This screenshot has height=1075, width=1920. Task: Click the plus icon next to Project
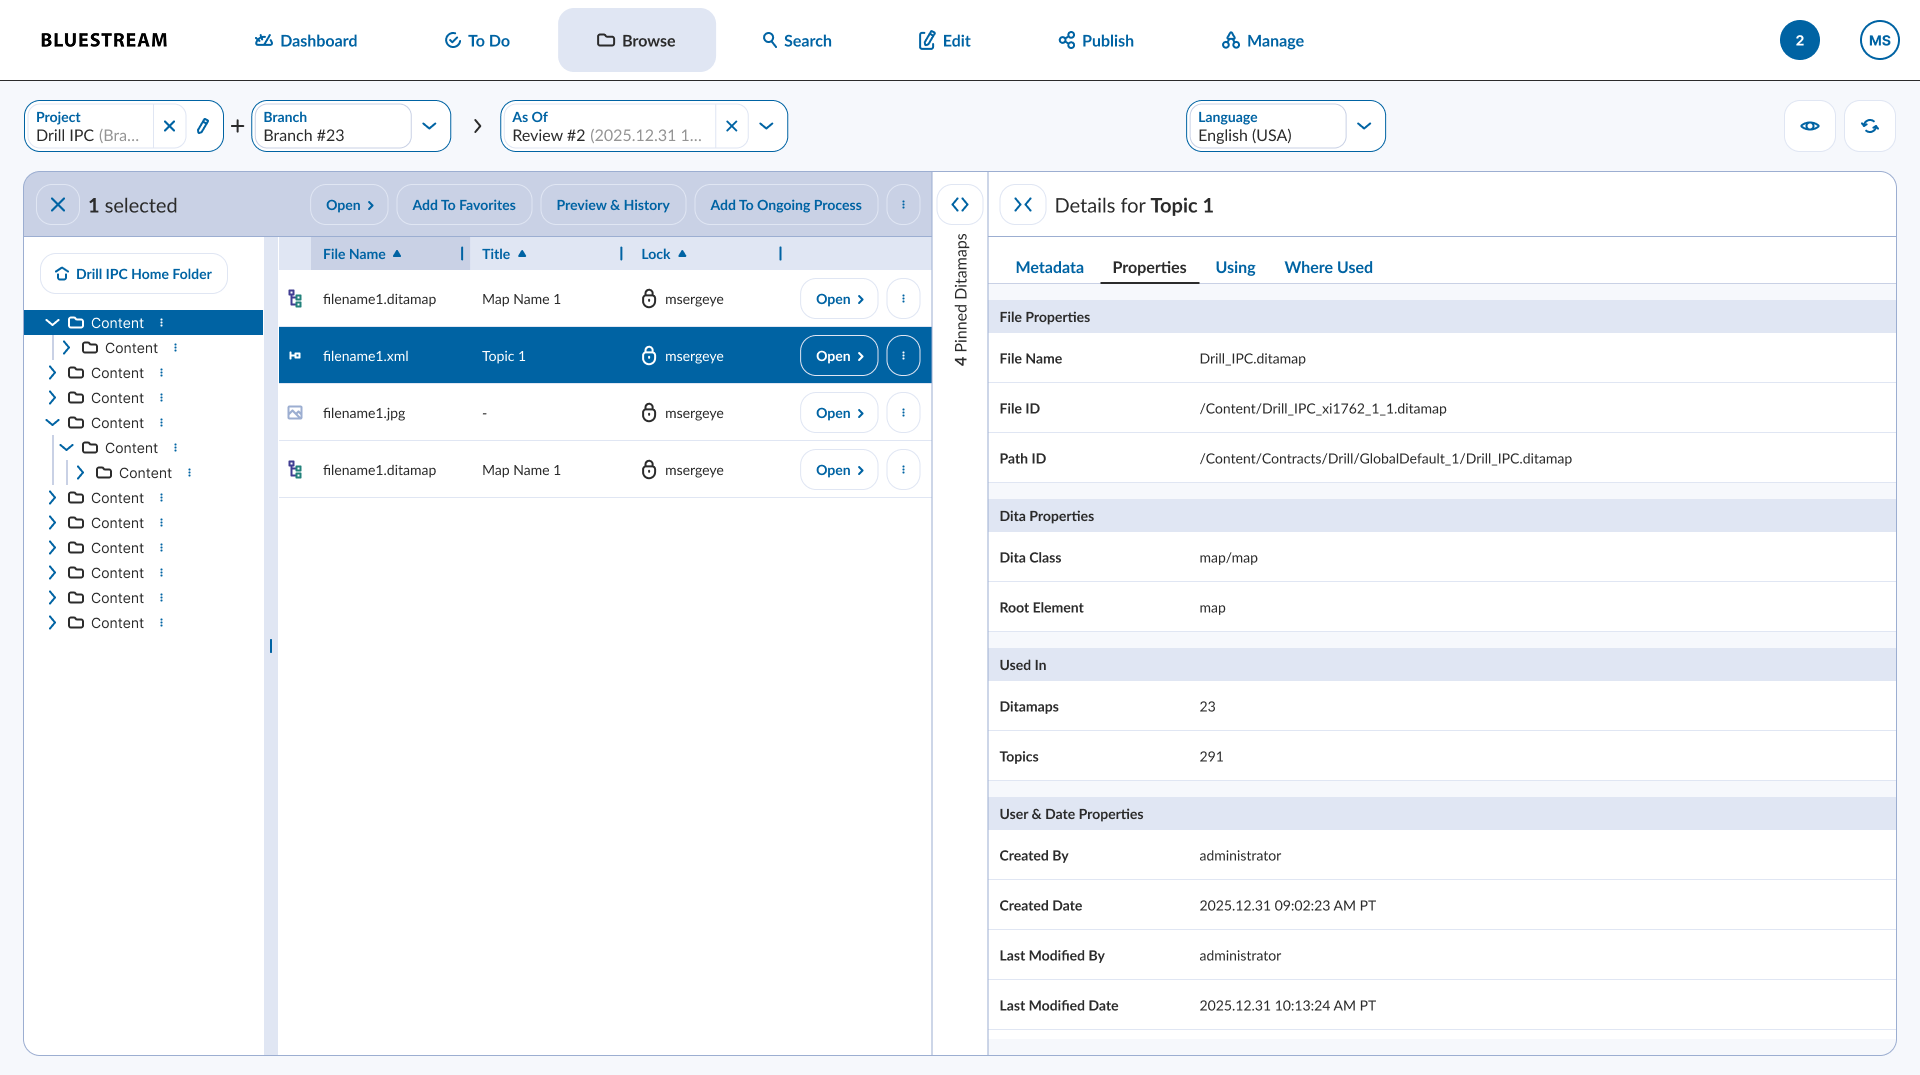[237, 126]
